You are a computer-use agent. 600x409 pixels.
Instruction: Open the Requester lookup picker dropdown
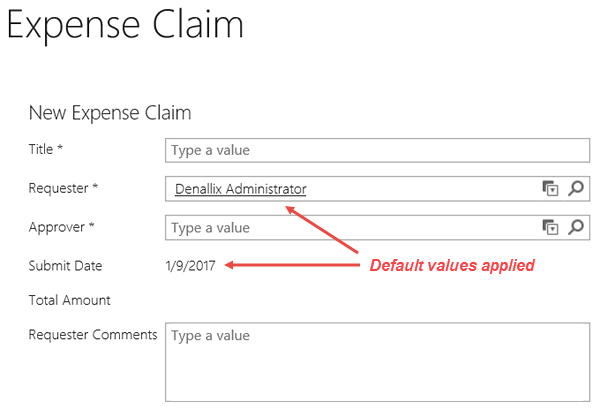coord(551,188)
